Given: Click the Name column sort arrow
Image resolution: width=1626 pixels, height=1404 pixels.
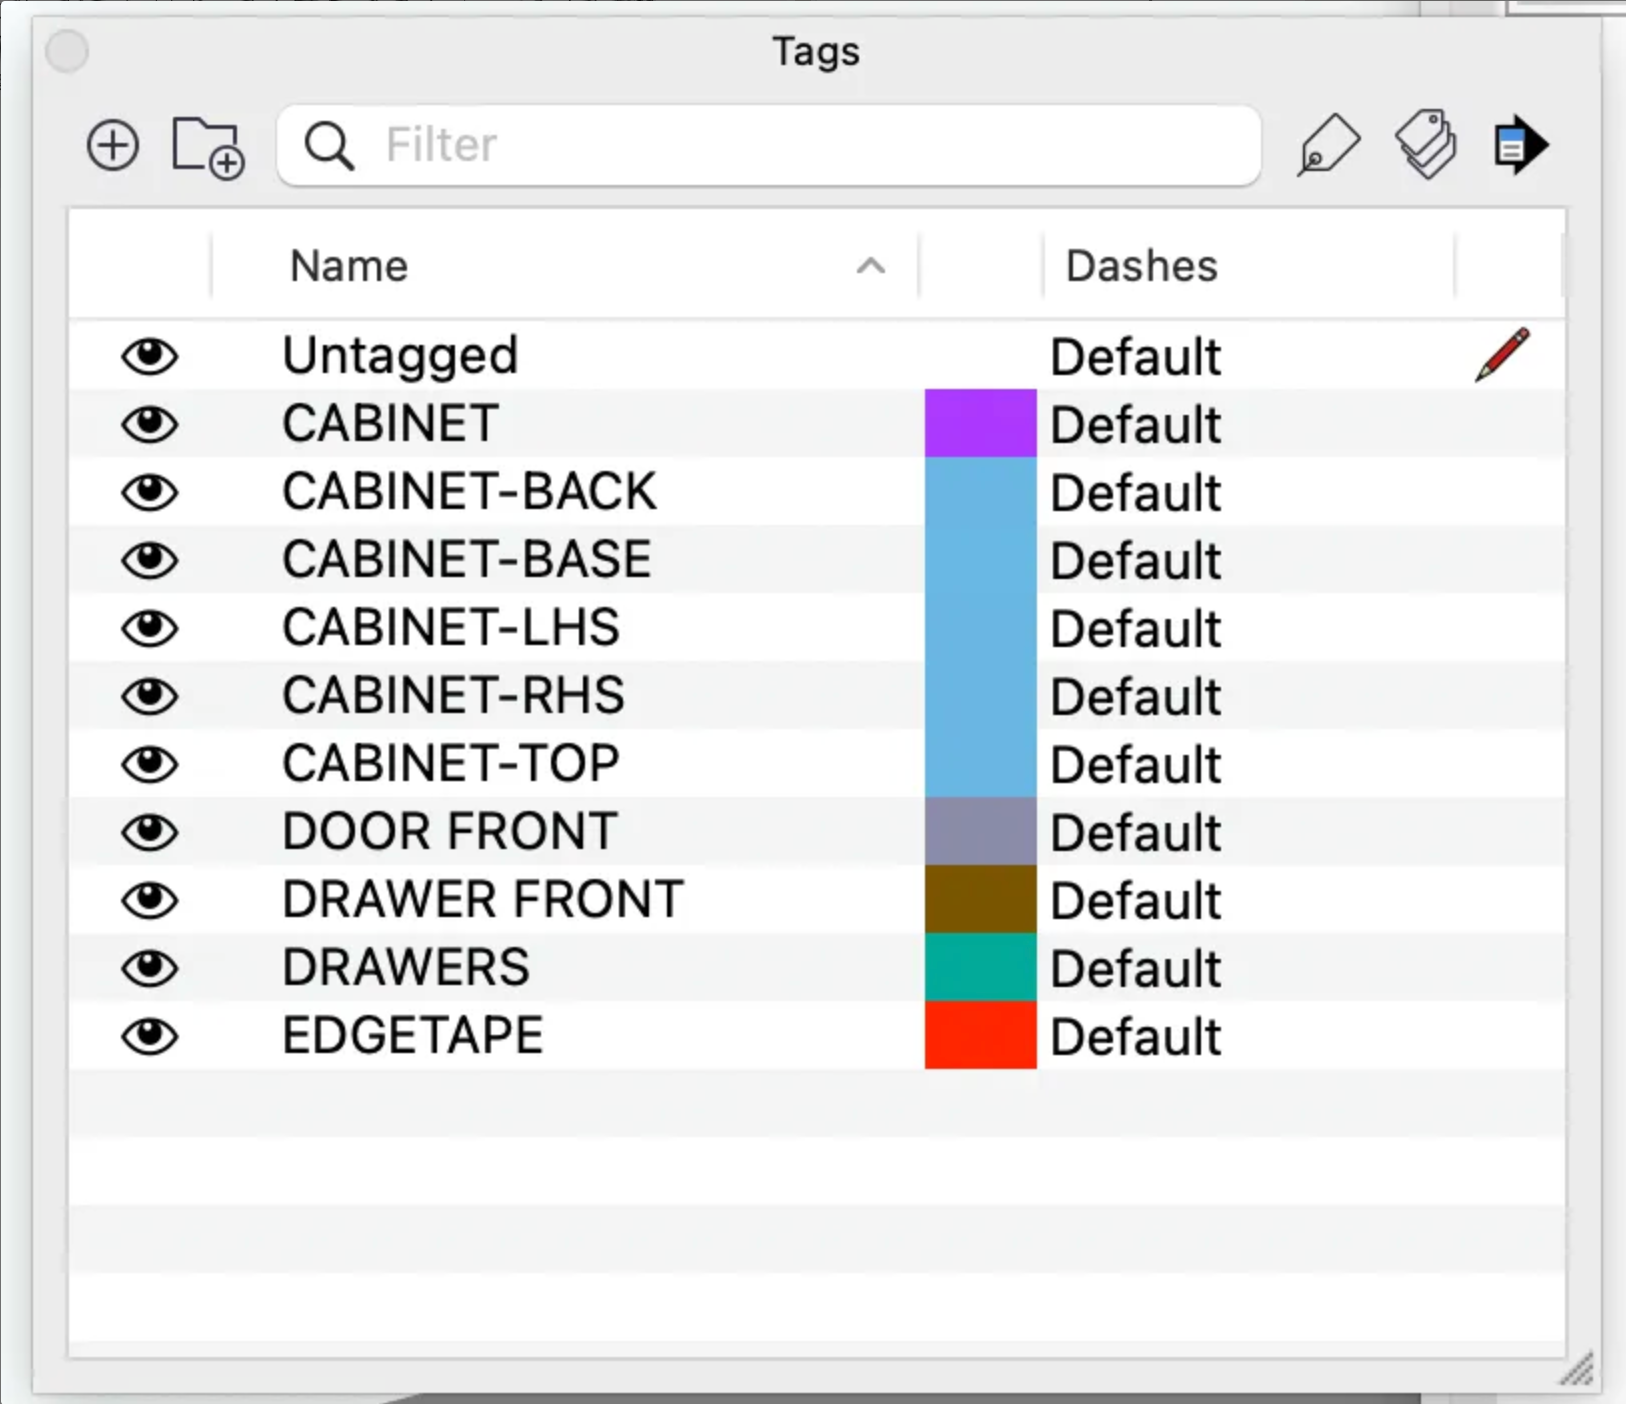Looking at the screenshot, I should (870, 266).
